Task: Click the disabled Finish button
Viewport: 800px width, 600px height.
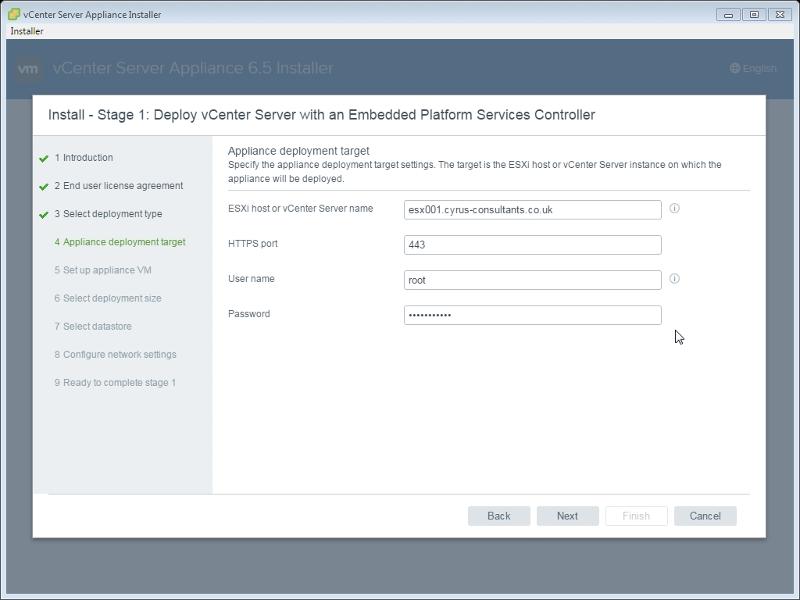Action: point(636,516)
